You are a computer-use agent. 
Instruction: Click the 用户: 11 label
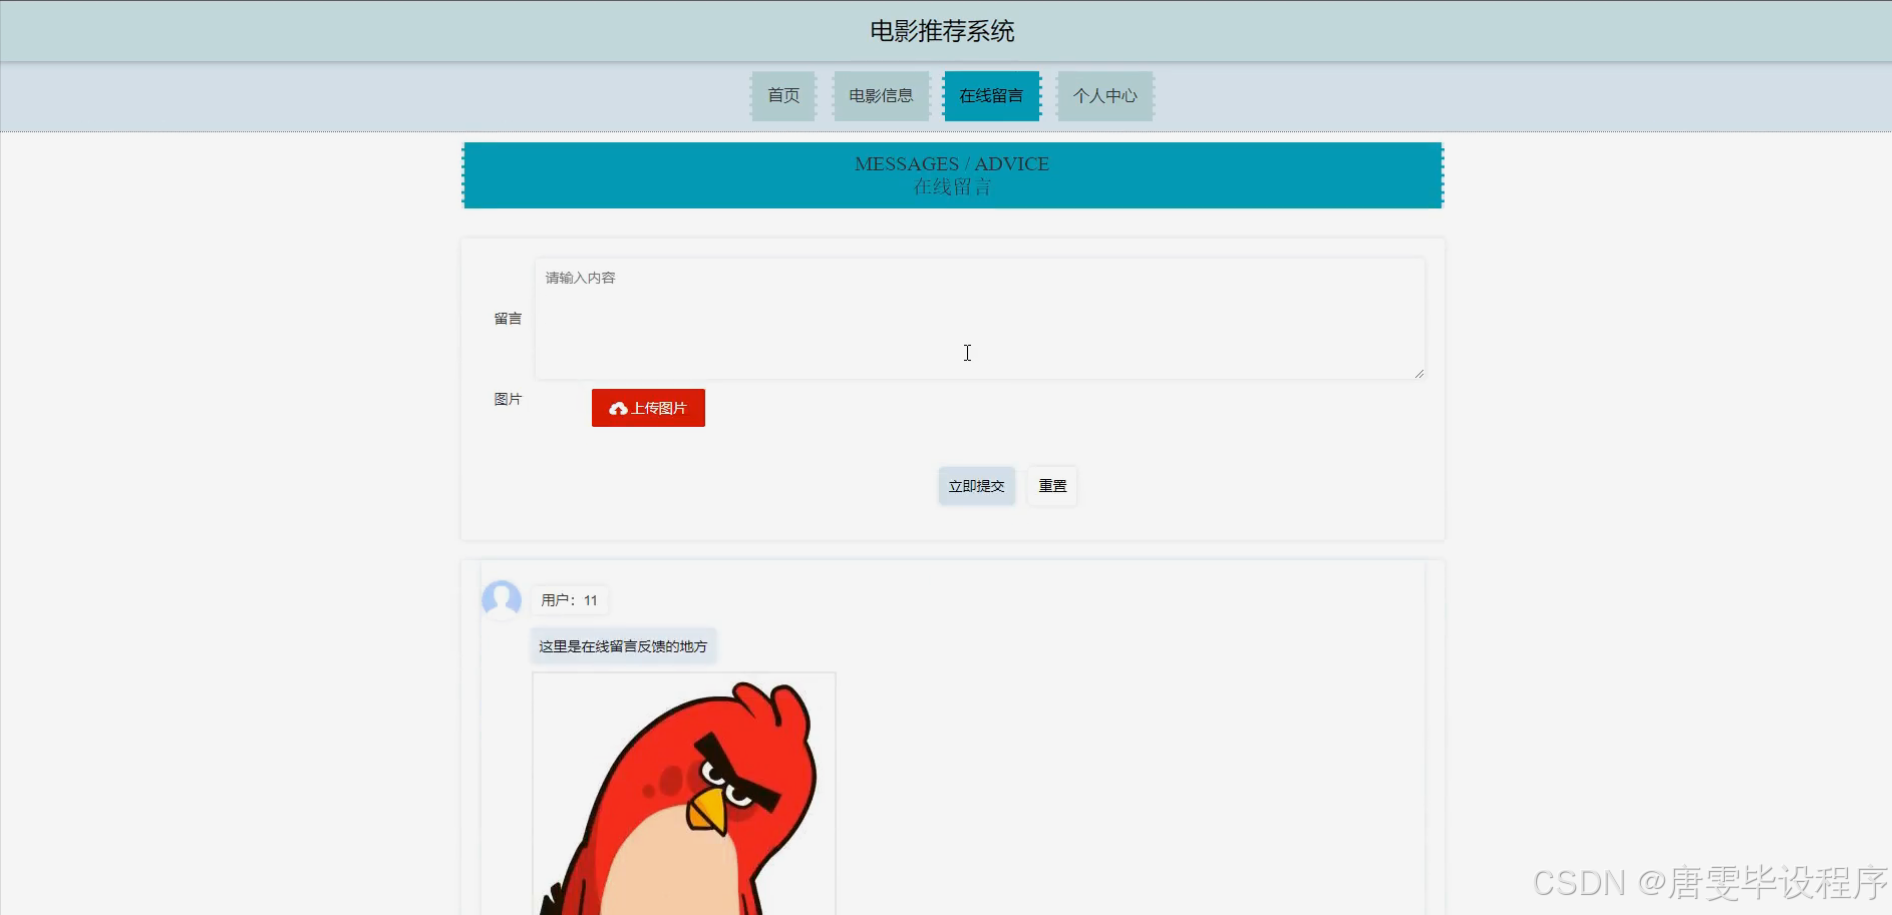tap(569, 600)
